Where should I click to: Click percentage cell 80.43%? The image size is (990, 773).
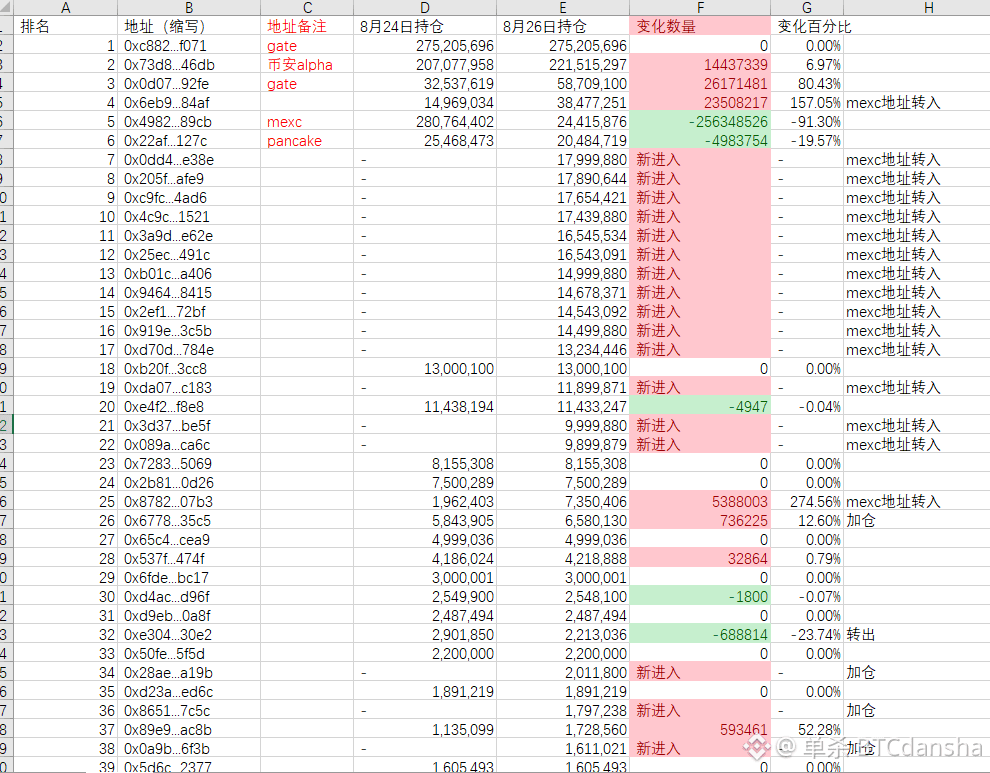[x=807, y=83]
